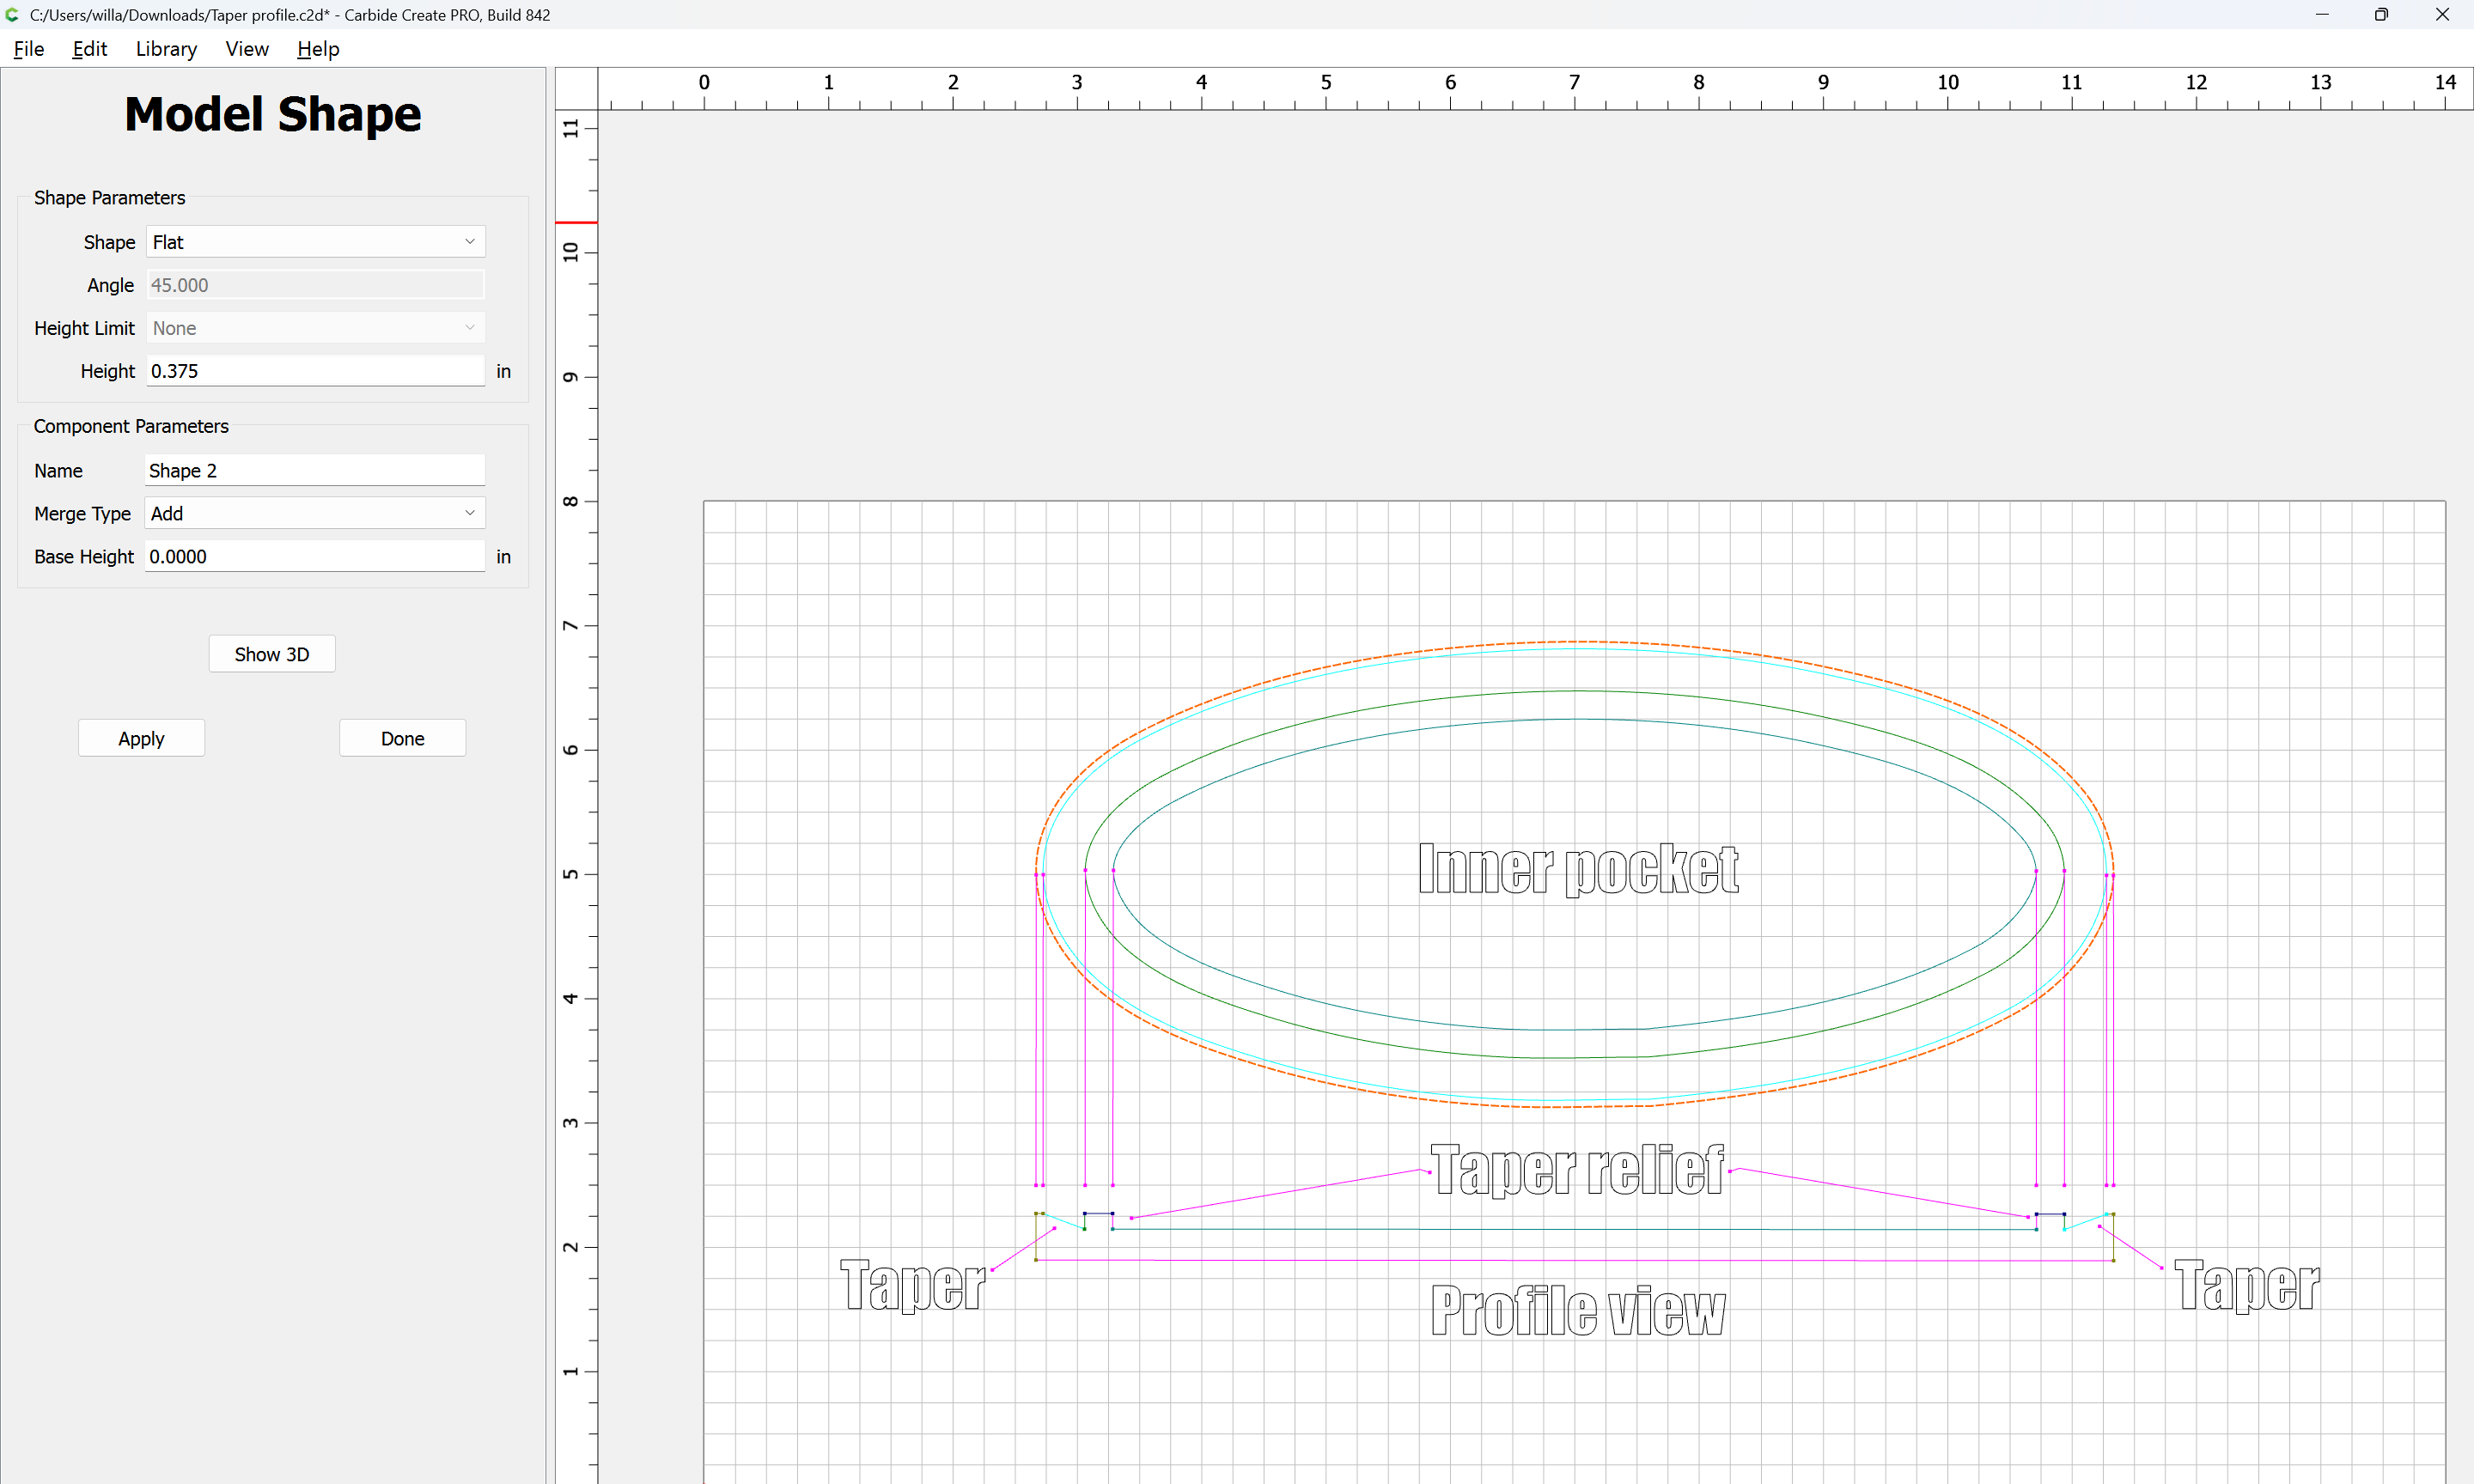Close the Carbide Create window
The height and width of the screenshot is (1484, 2474).
click(x=2442, y=15)
